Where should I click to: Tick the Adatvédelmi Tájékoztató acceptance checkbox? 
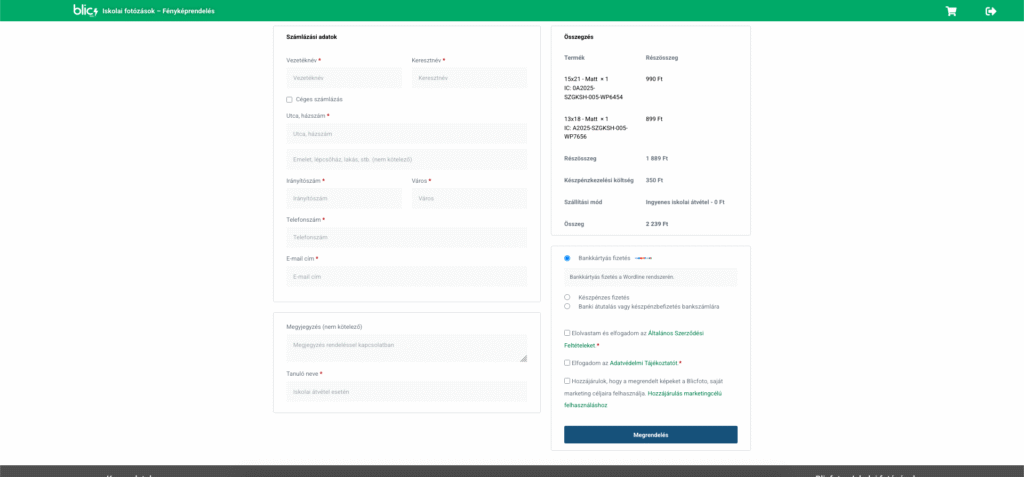tap(567, 363)
